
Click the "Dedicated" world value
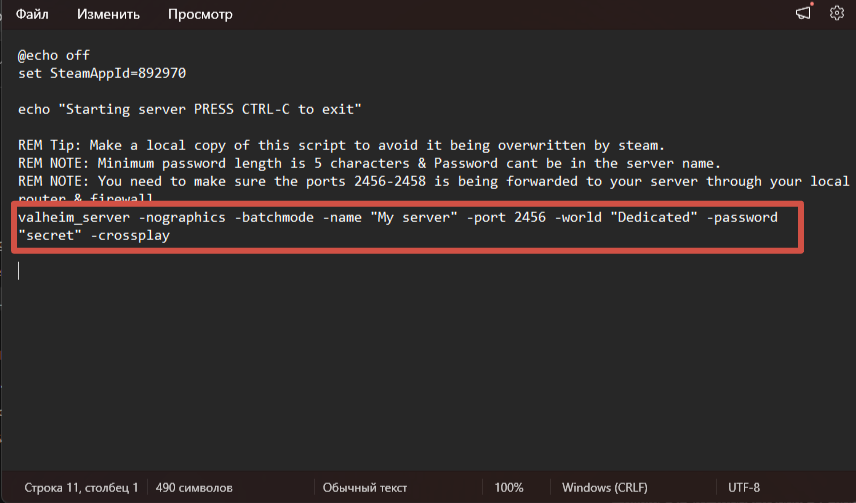click(x=654, y=217)
